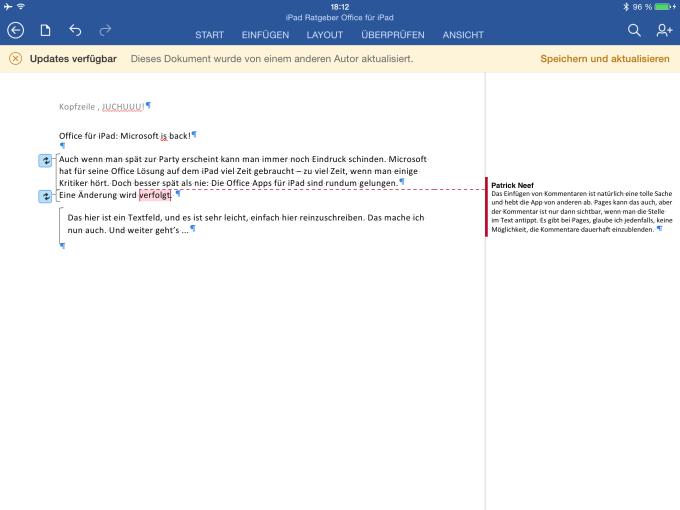This screenshot has height=510, width=680.
Task: Switch to the ANSICHT tab
Action: [x=463, y=35]
